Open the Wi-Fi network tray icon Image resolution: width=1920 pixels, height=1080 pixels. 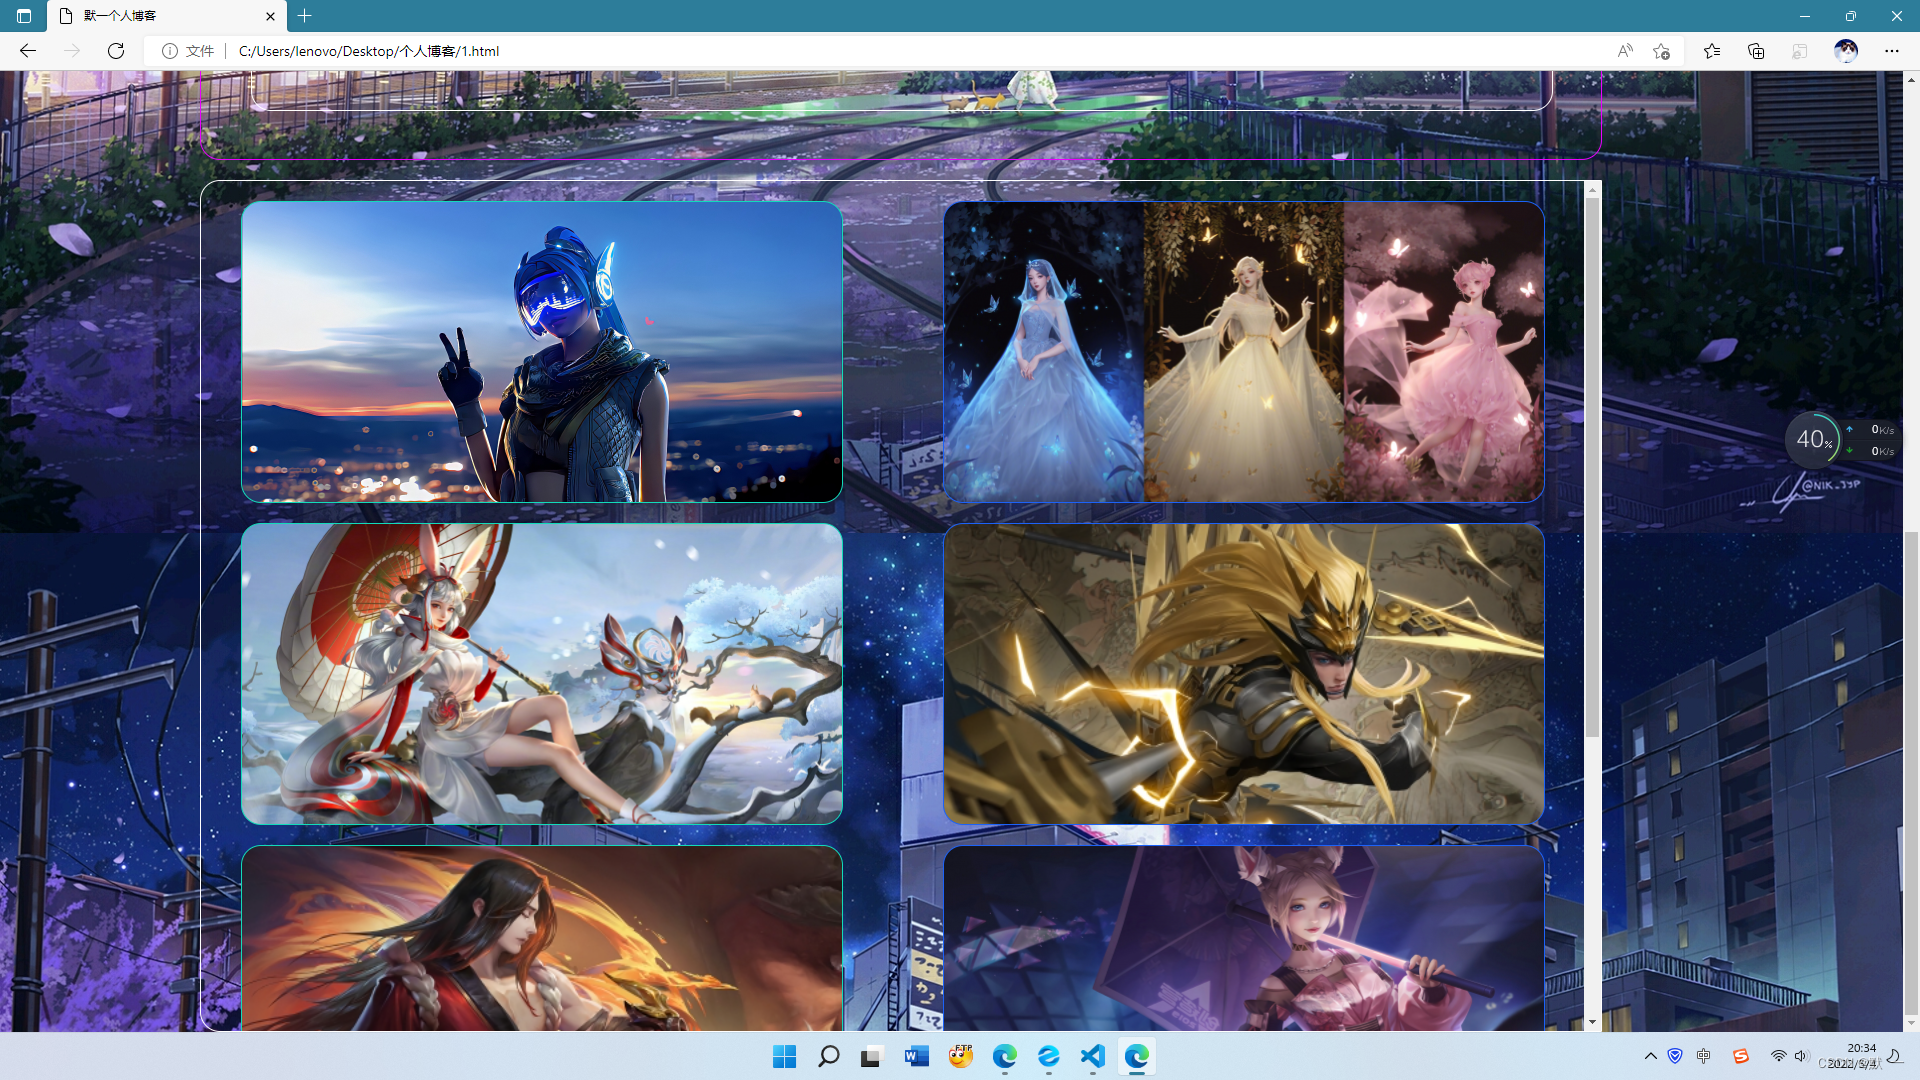[1779, 1056]
